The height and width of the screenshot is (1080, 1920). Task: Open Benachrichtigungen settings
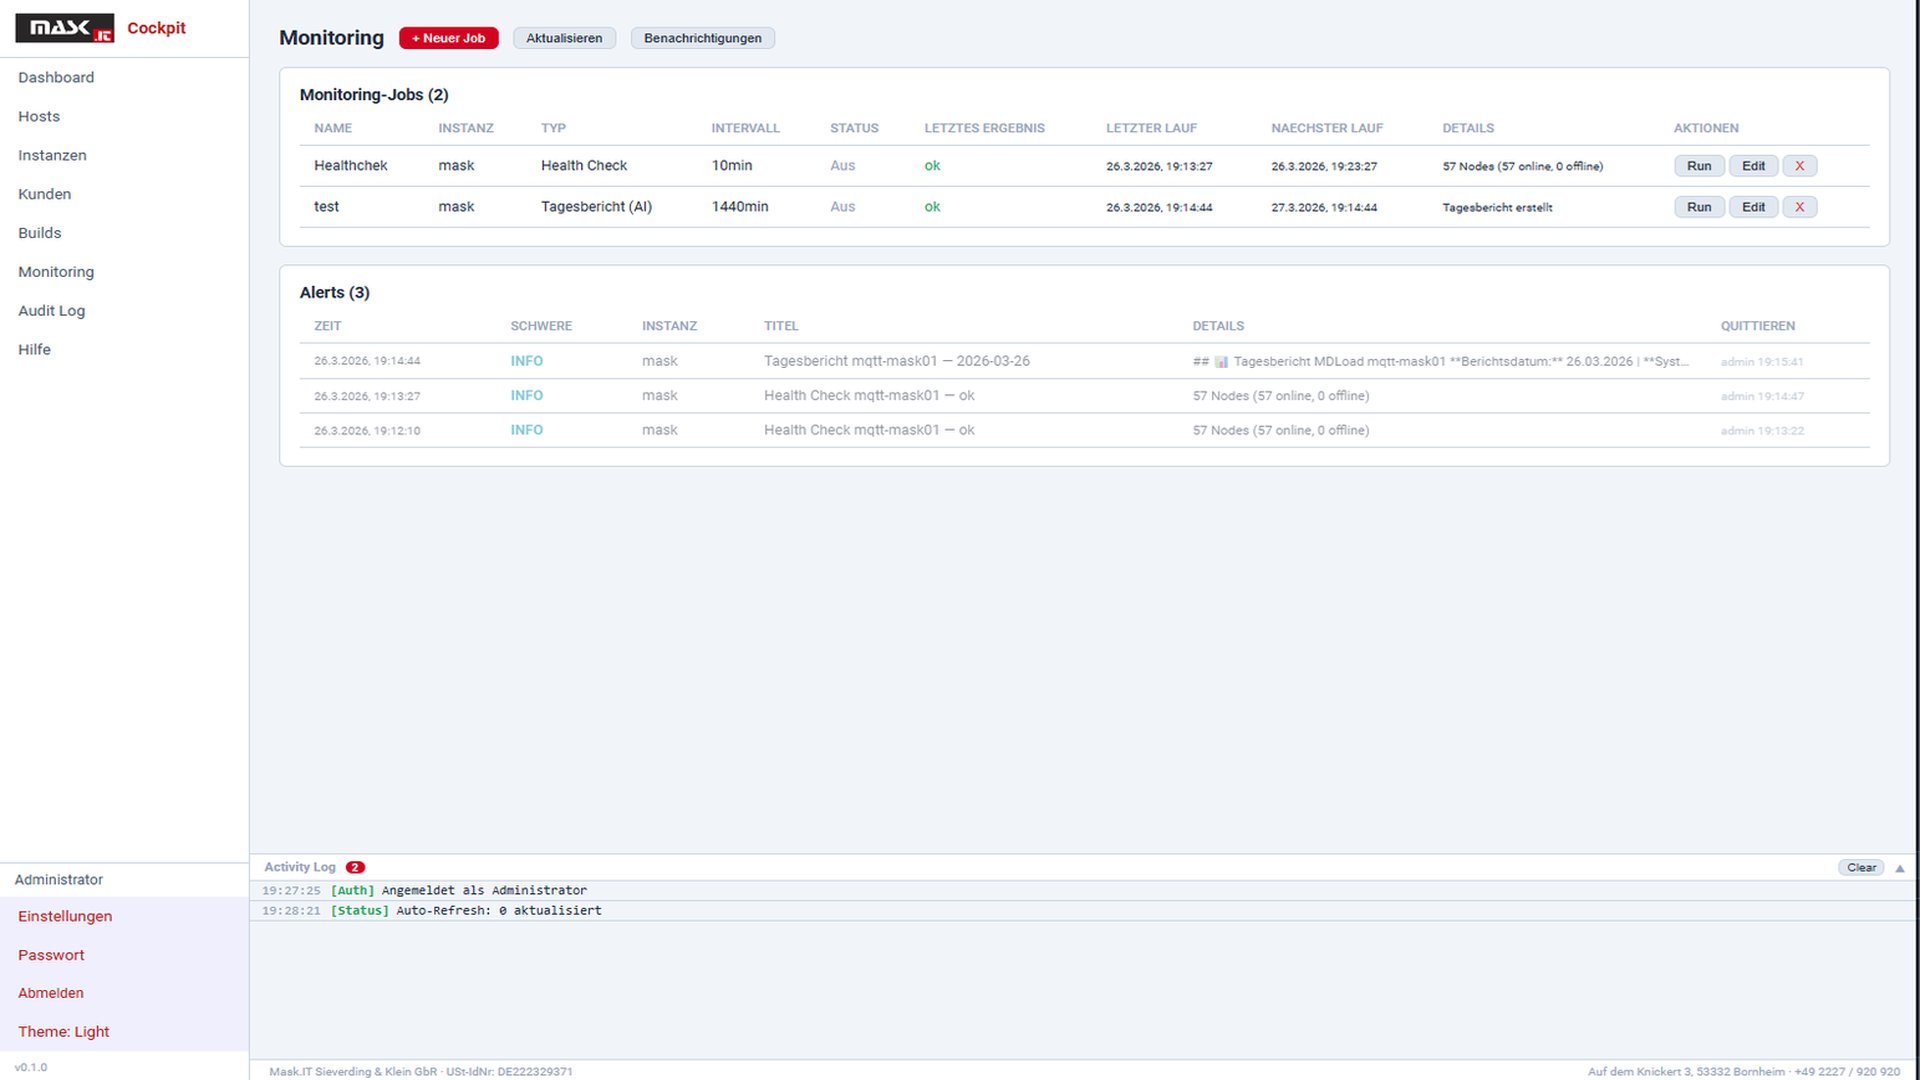coord(702,38)
